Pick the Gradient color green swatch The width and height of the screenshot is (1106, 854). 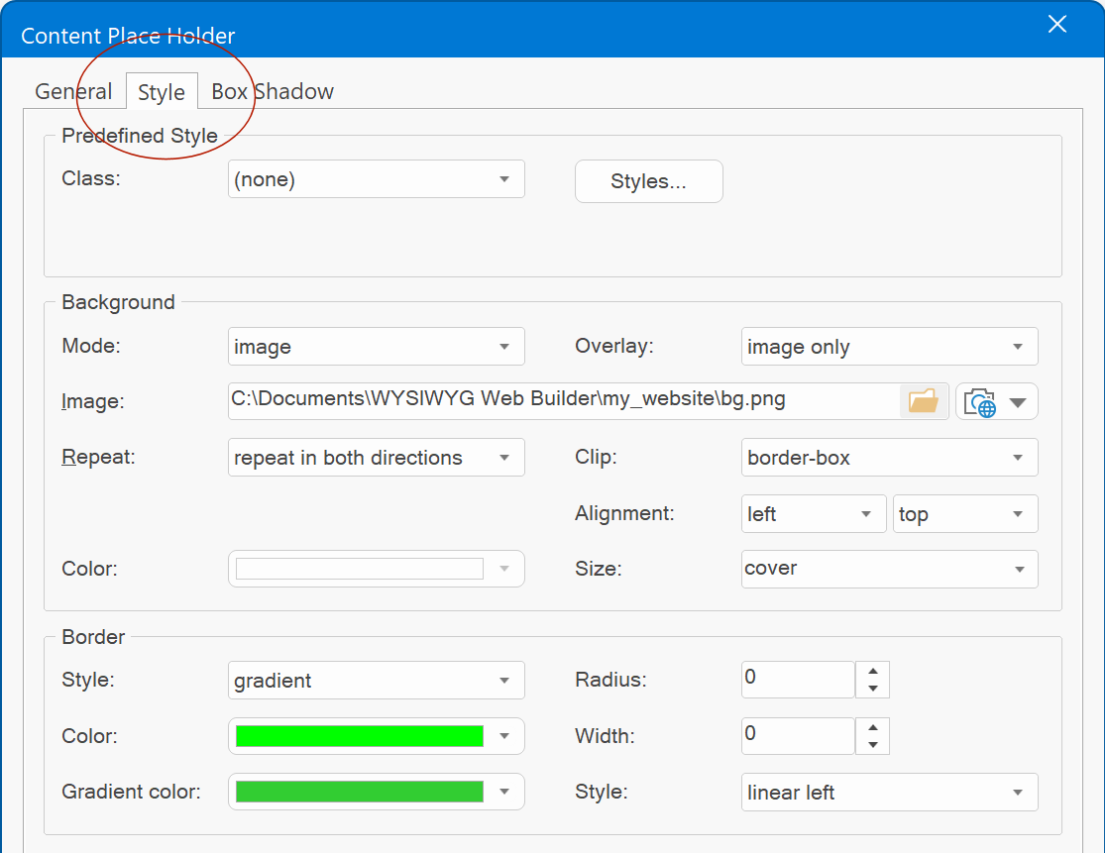[x=360, y=792]
